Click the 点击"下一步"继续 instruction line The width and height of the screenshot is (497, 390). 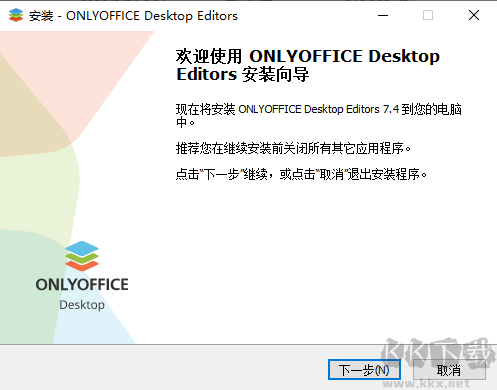[x=301, y=174]
